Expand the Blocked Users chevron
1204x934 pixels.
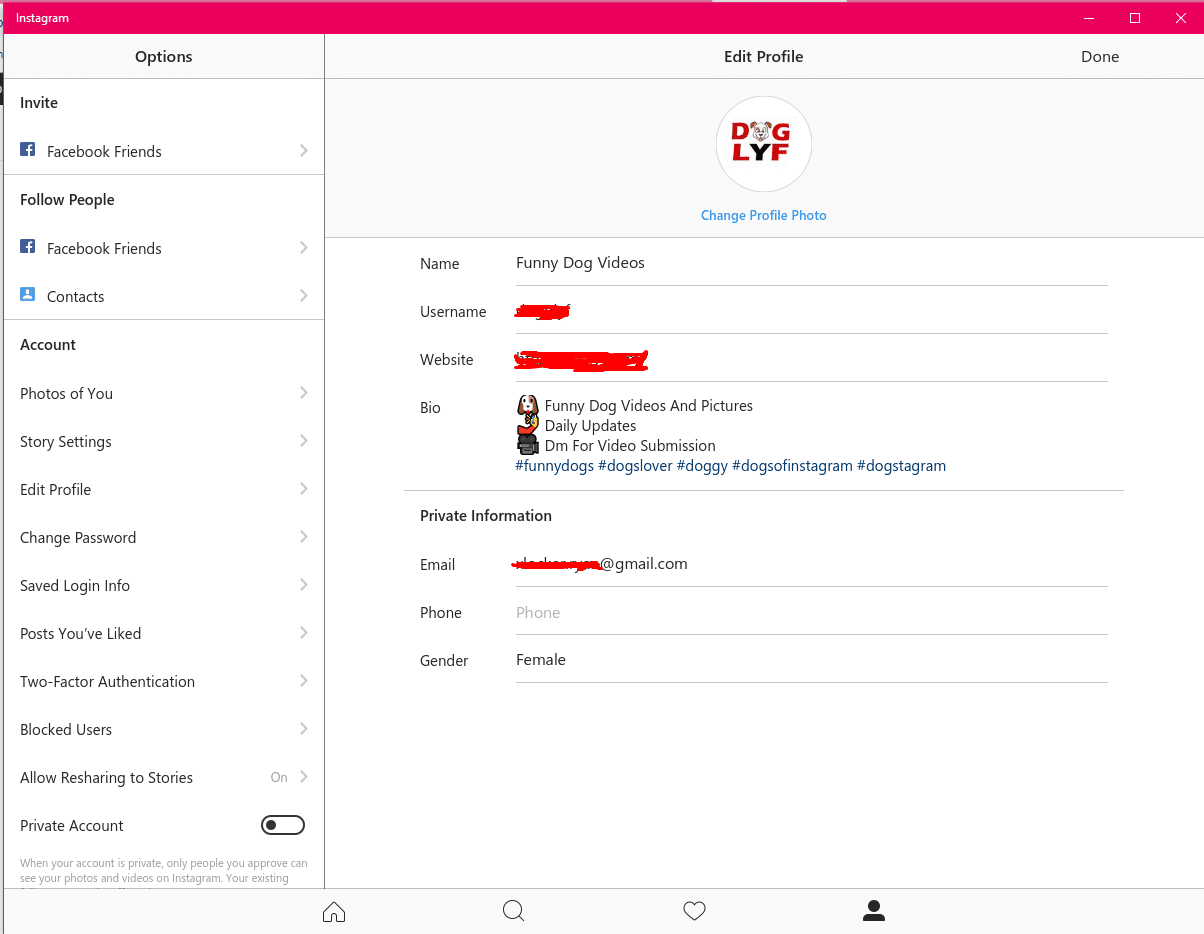click(303, 729)
